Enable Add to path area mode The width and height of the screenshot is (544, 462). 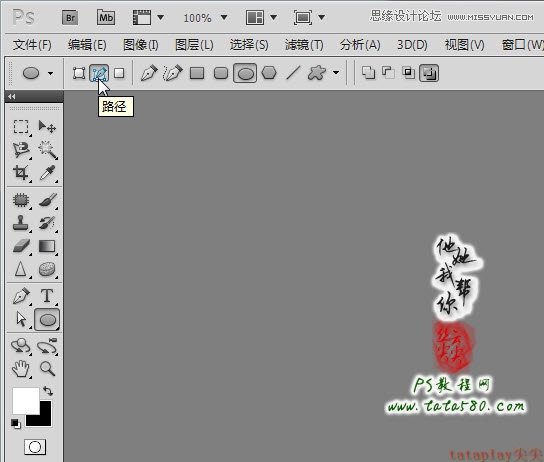(x=368, y=73)
